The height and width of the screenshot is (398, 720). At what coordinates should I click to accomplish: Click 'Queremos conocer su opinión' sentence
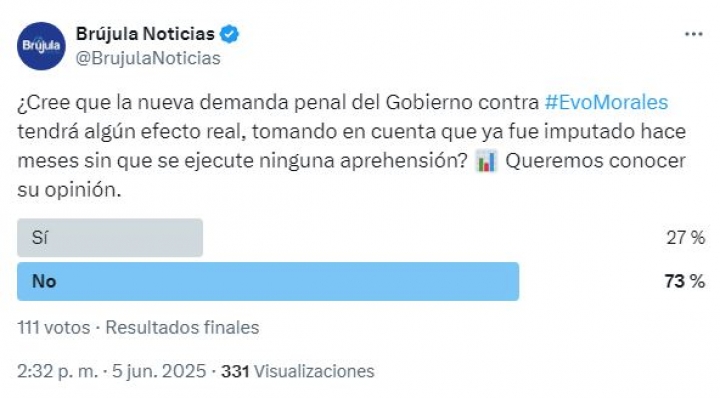(x=351, y=175)
